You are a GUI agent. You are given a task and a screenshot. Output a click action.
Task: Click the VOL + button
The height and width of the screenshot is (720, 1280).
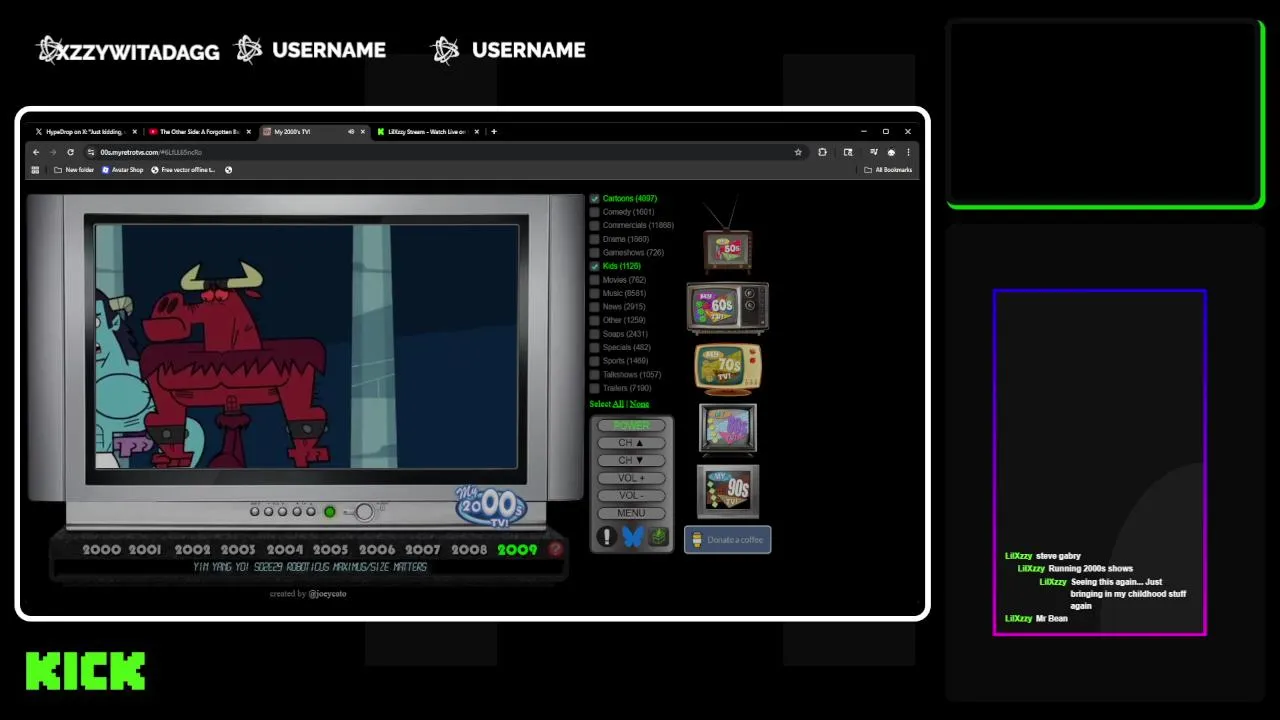point(631,478)
